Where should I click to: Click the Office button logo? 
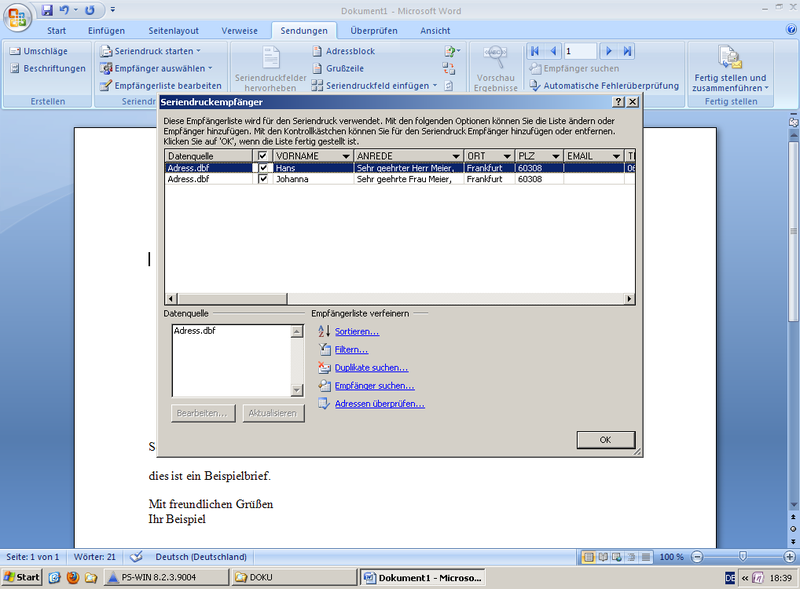[x=17, y=17]
